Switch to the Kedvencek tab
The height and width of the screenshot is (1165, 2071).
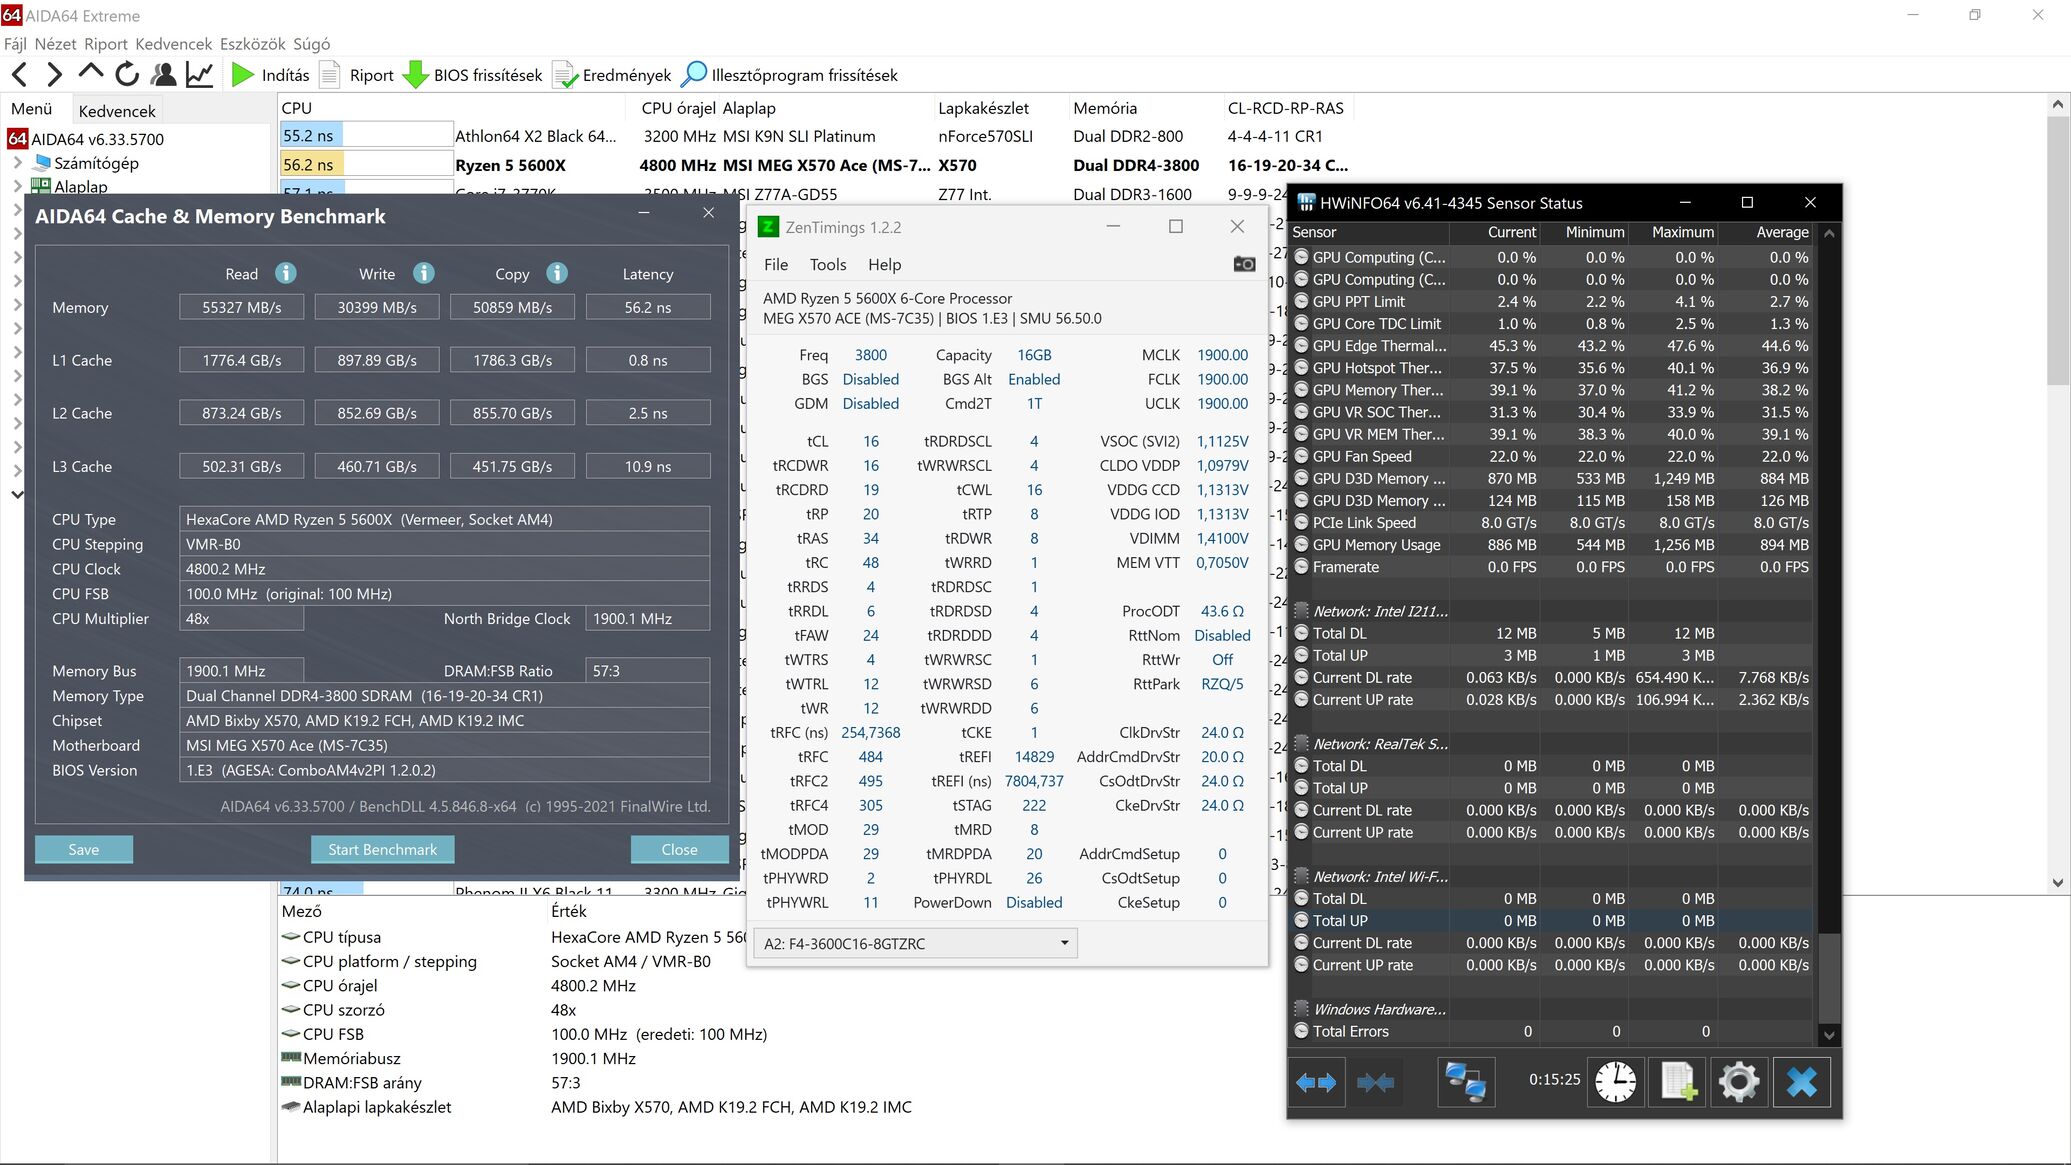click(117, 110)
